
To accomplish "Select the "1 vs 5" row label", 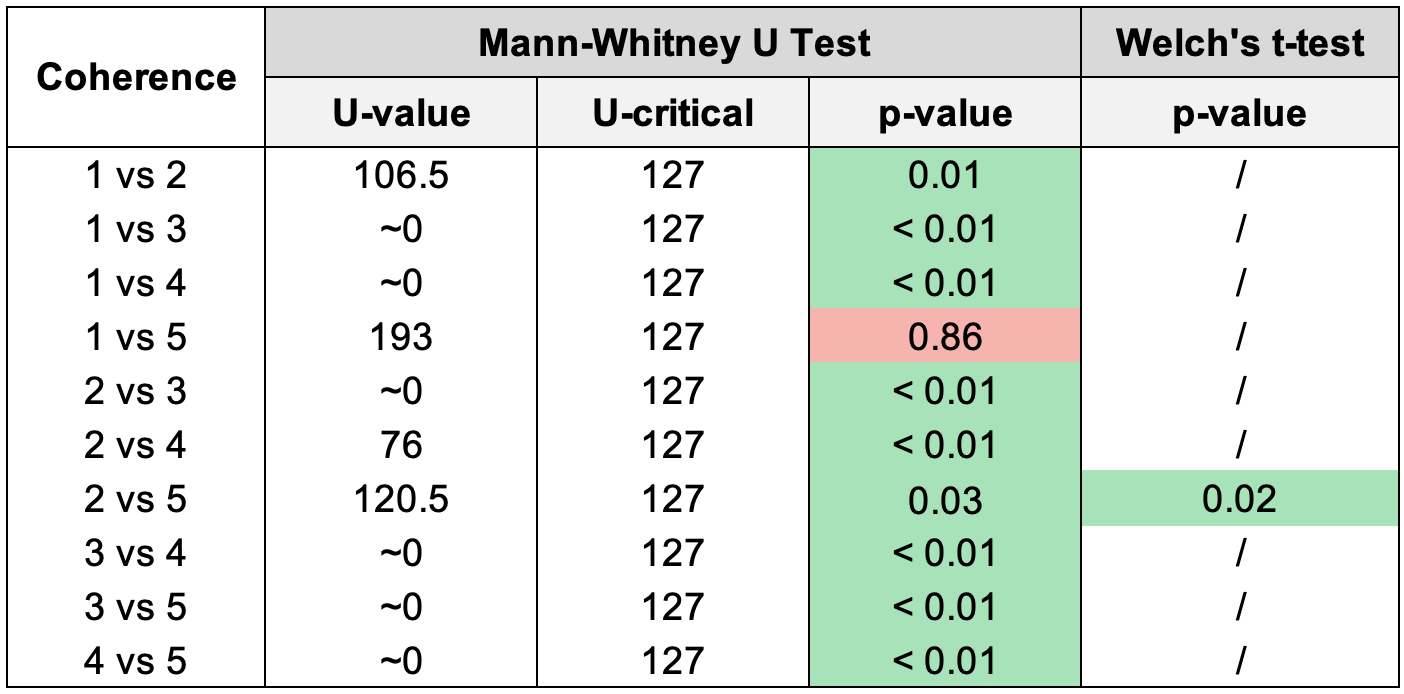I will (136, 337).
